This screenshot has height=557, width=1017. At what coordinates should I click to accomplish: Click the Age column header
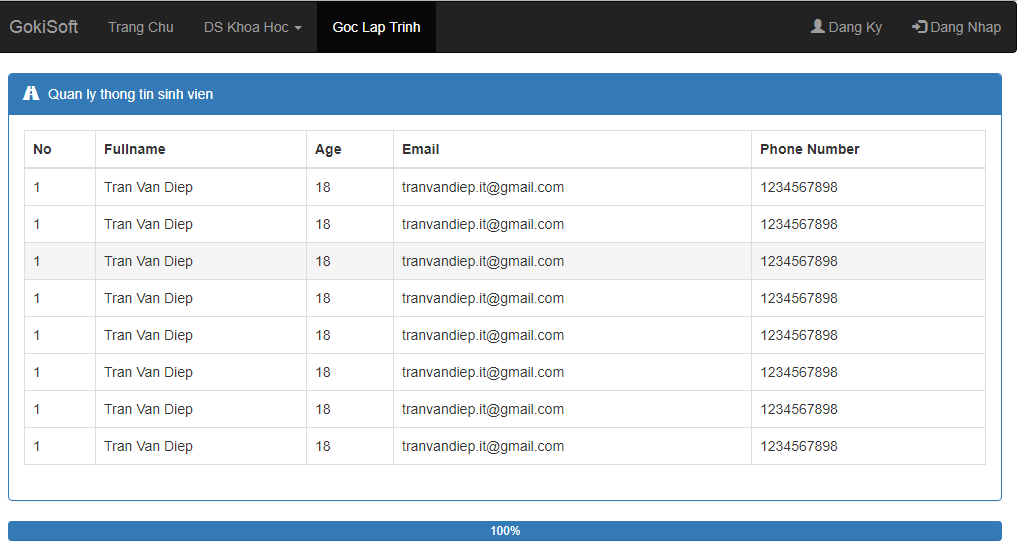pyautogui.click(x=328, y=149)
